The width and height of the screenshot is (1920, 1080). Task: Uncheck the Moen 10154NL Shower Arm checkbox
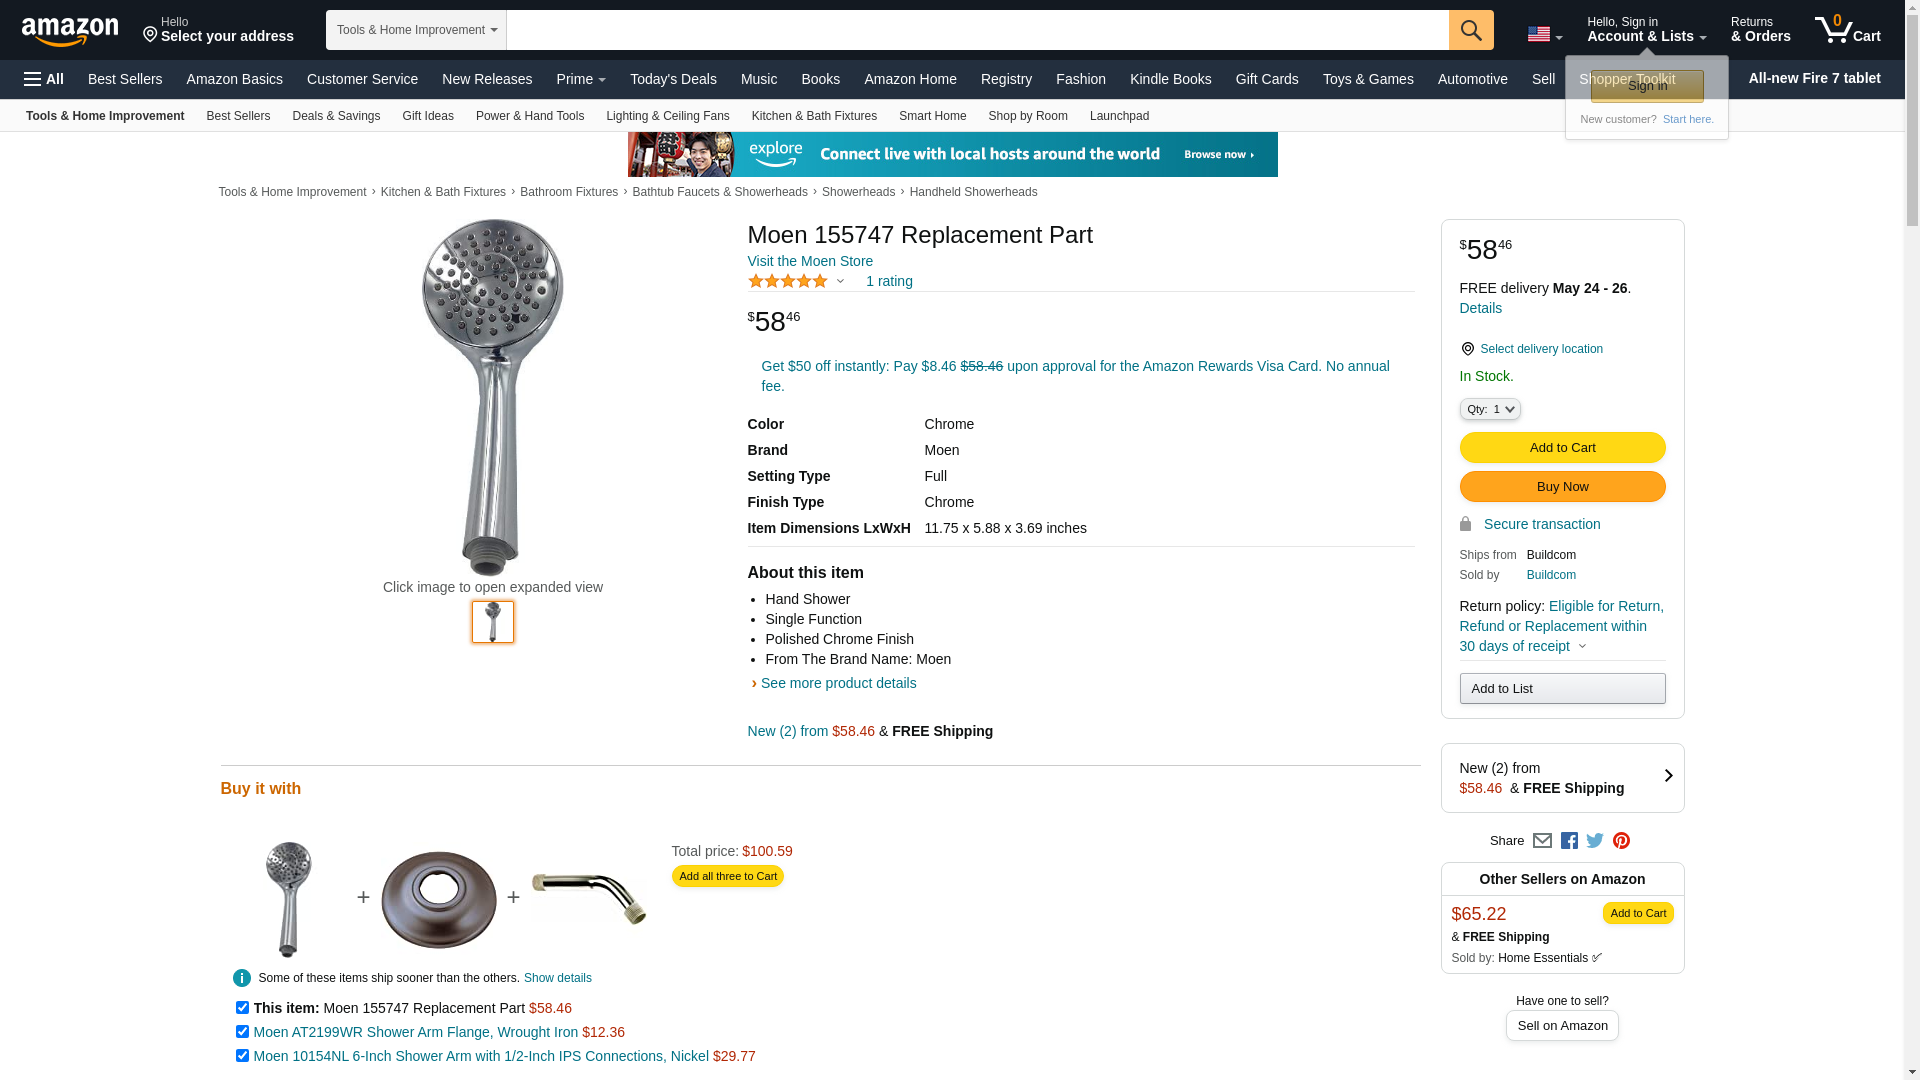[242, 1056]
